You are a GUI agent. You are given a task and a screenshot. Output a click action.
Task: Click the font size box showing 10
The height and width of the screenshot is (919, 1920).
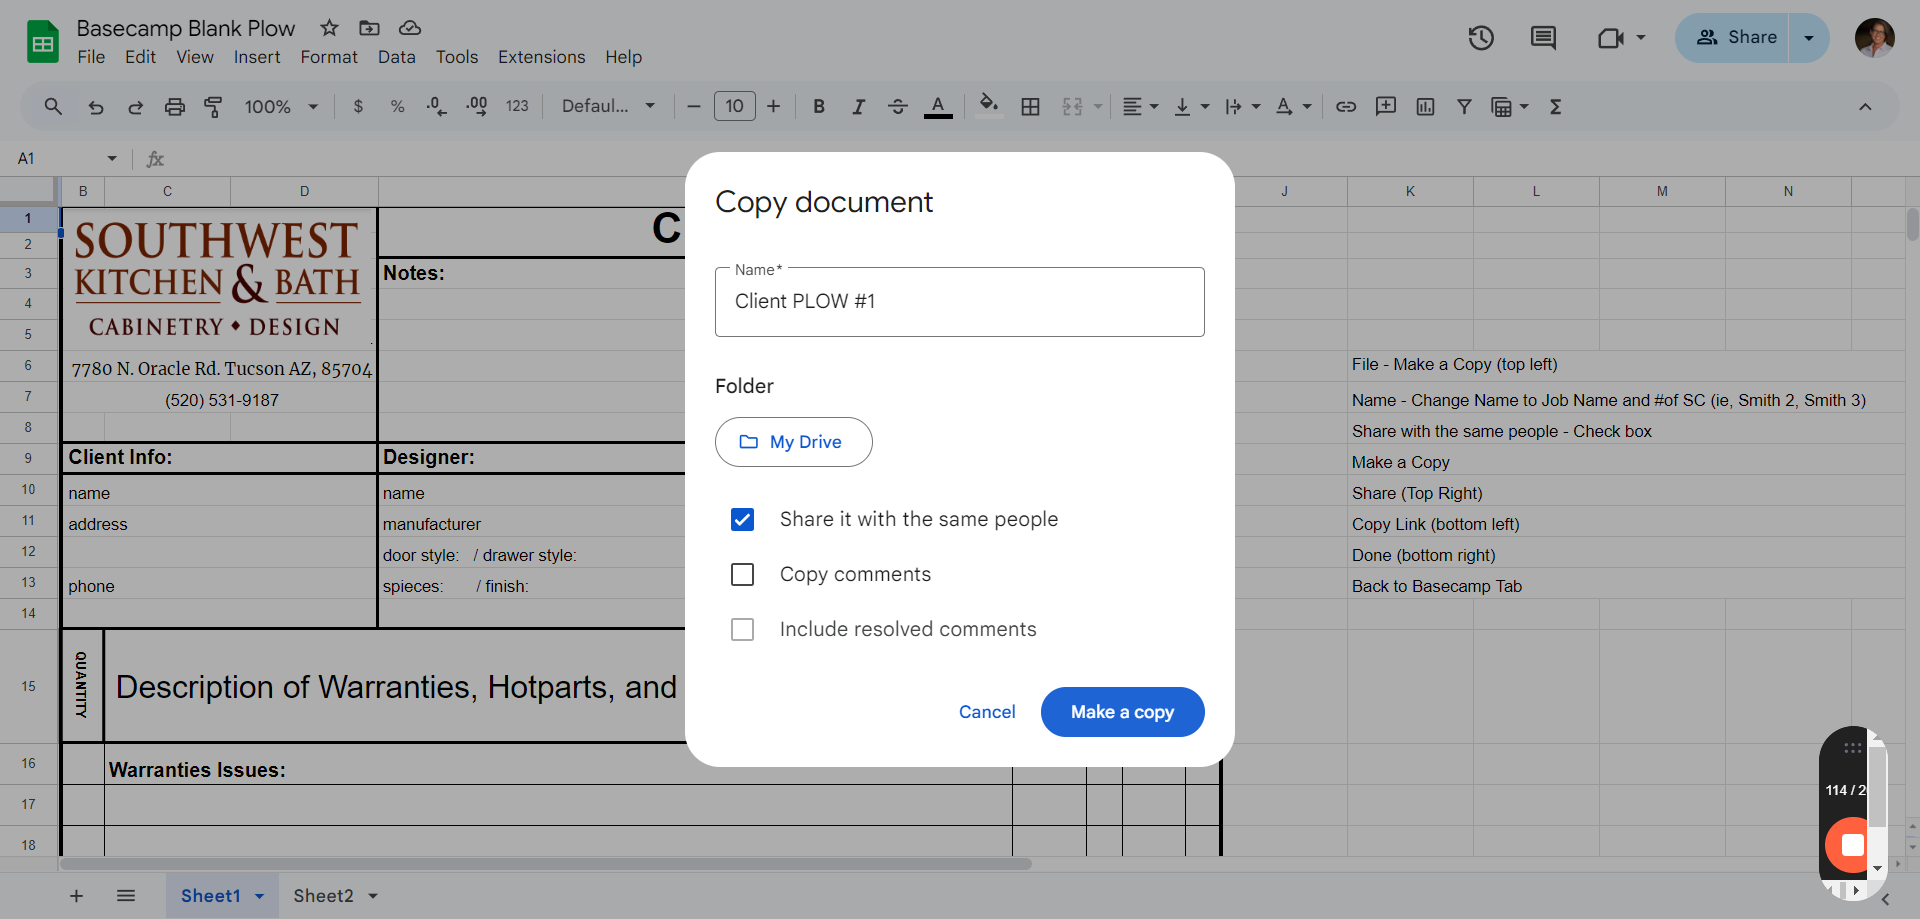point(734,106)
